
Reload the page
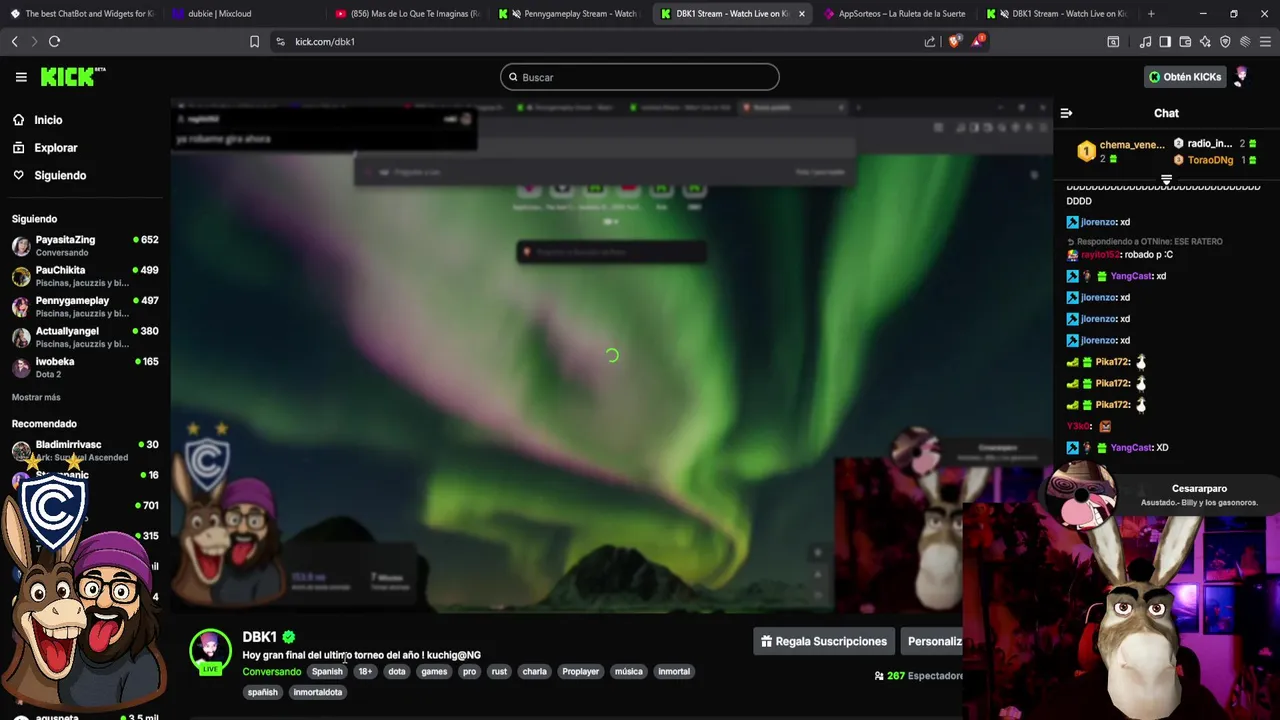(x=54, y=41)
